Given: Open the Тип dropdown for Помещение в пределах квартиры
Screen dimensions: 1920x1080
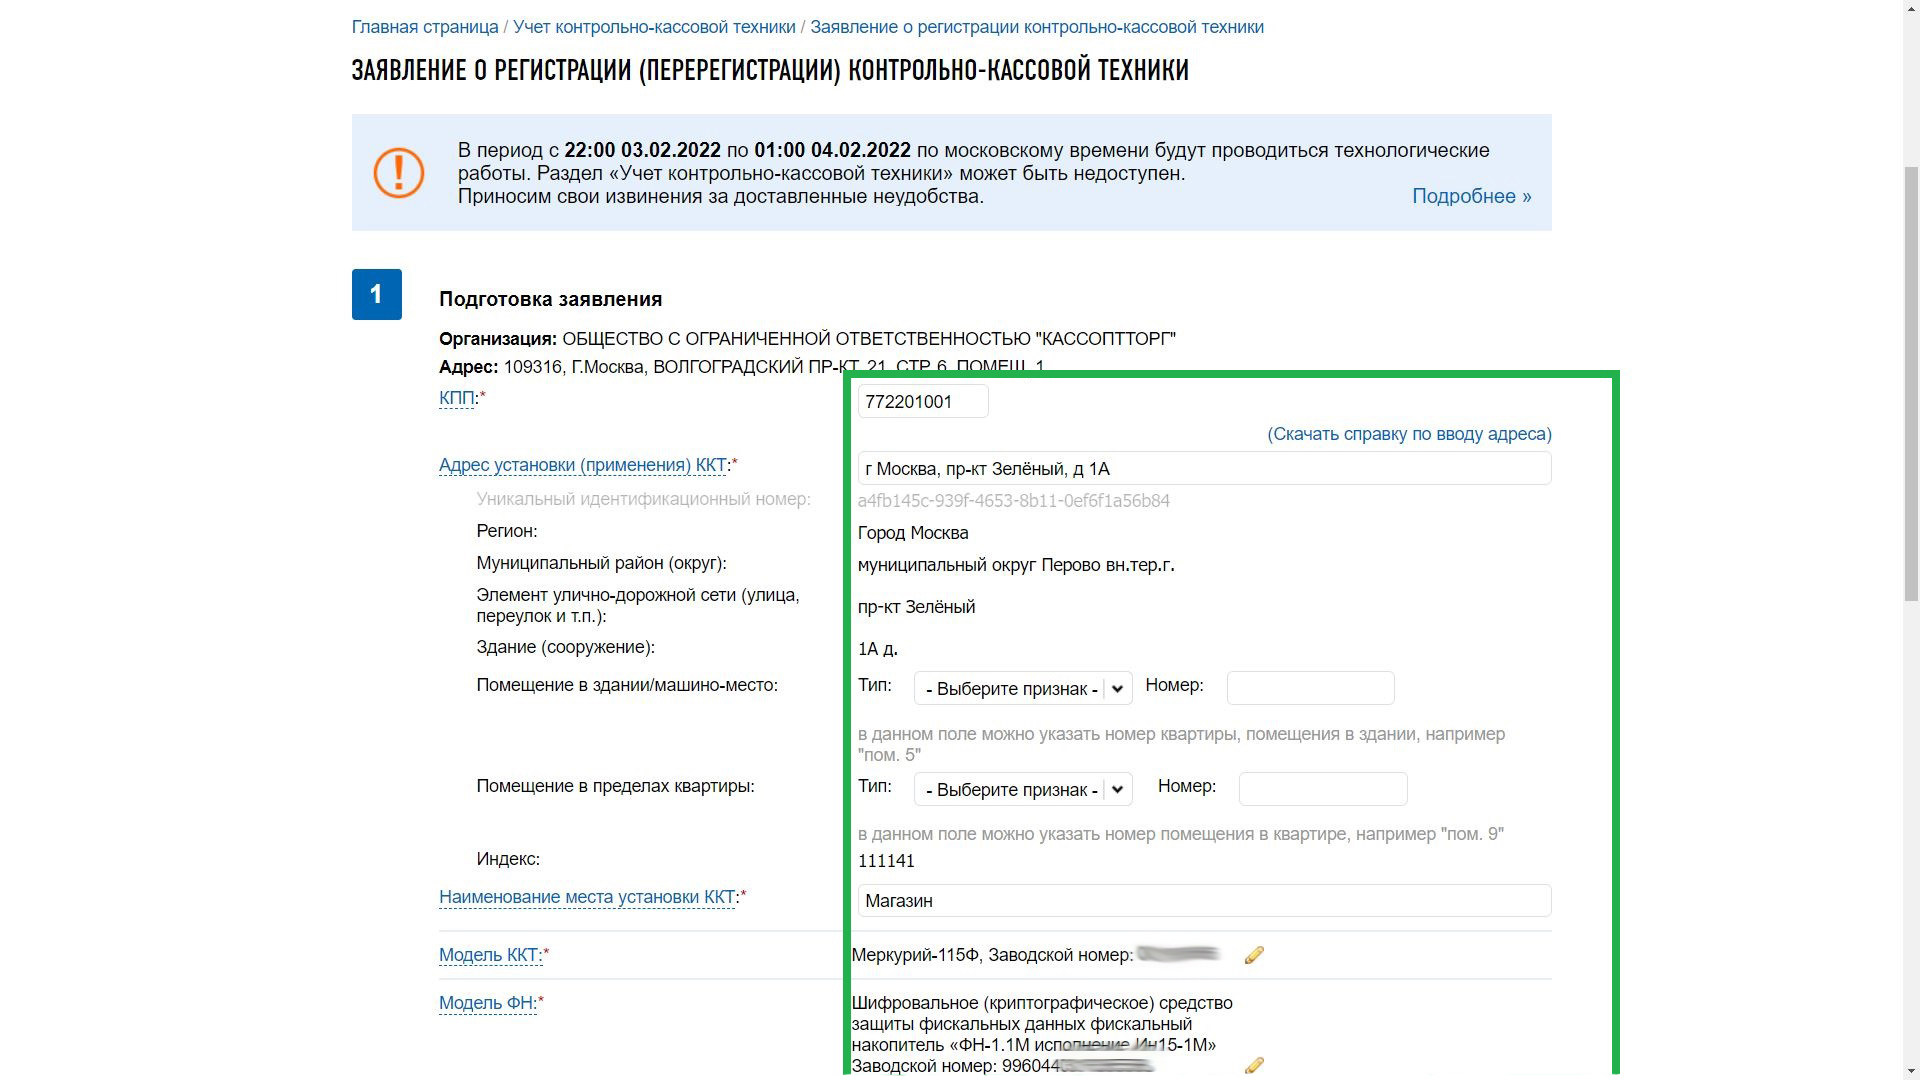Looking at the screenshot, I should tap(1022, 789).
